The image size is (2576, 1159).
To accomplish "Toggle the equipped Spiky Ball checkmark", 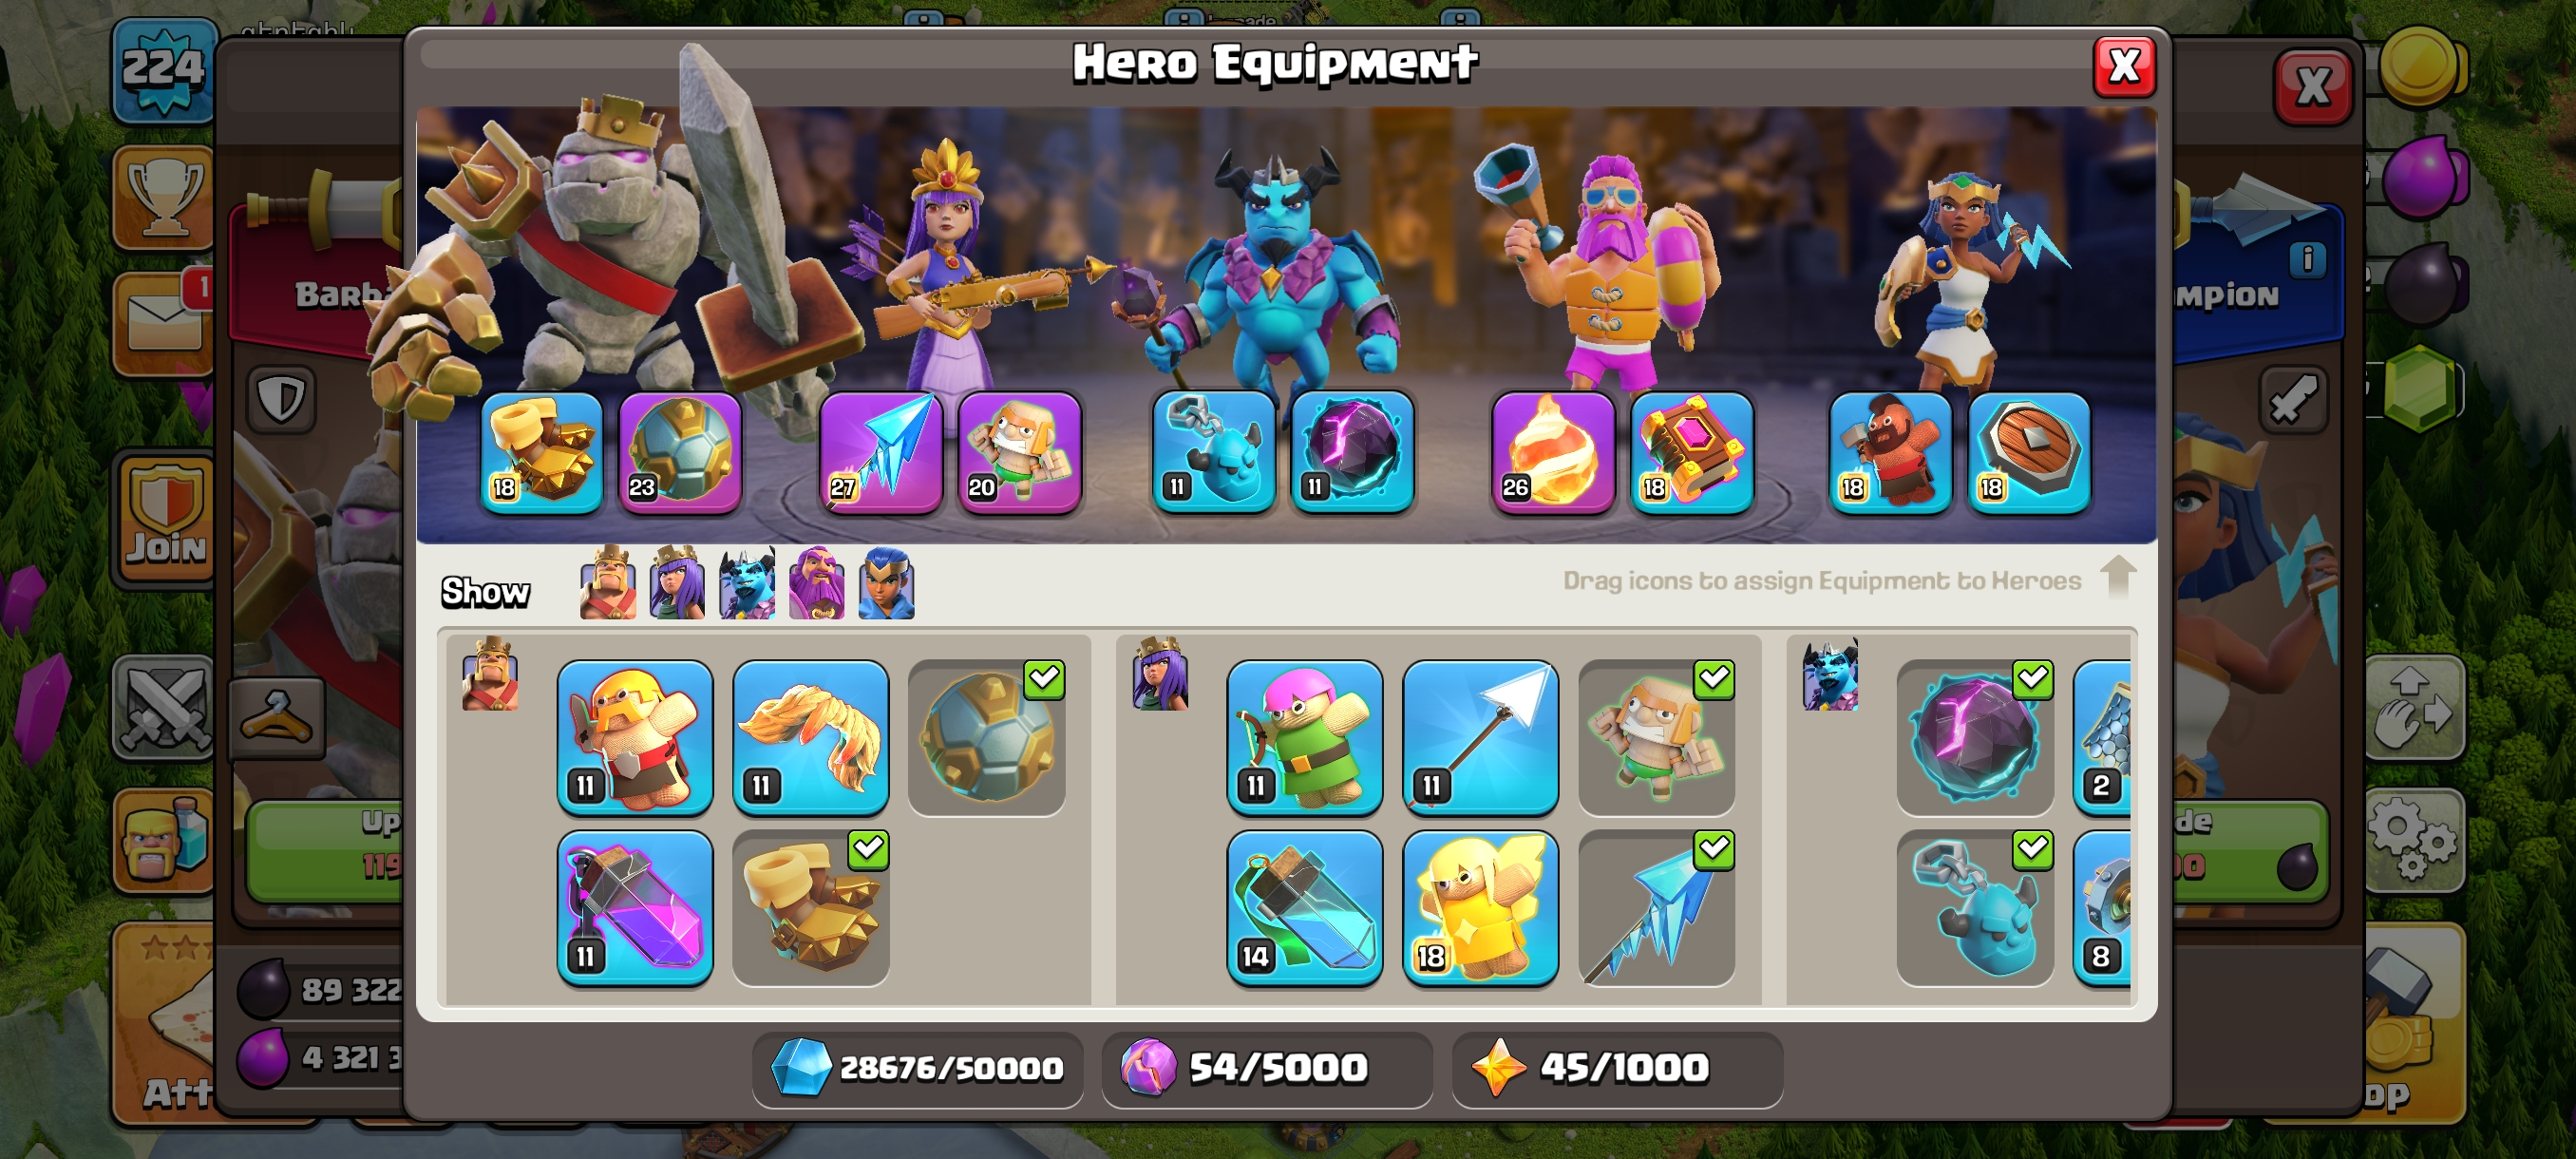I will [x=1044, y=679].
